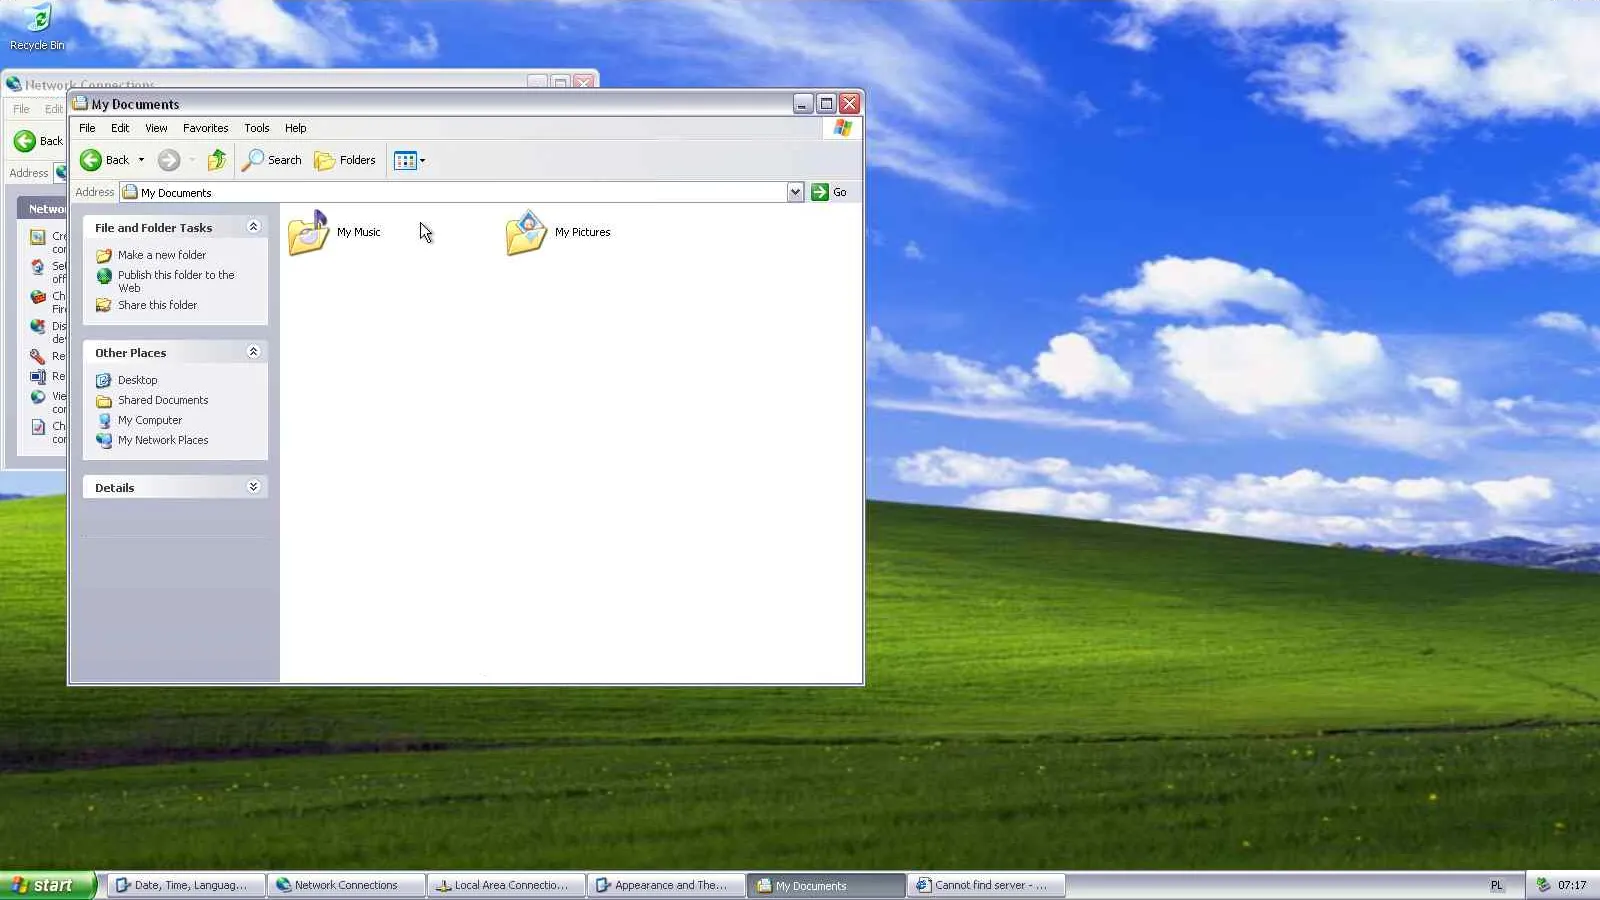Click the network status tray icon

1543,885
